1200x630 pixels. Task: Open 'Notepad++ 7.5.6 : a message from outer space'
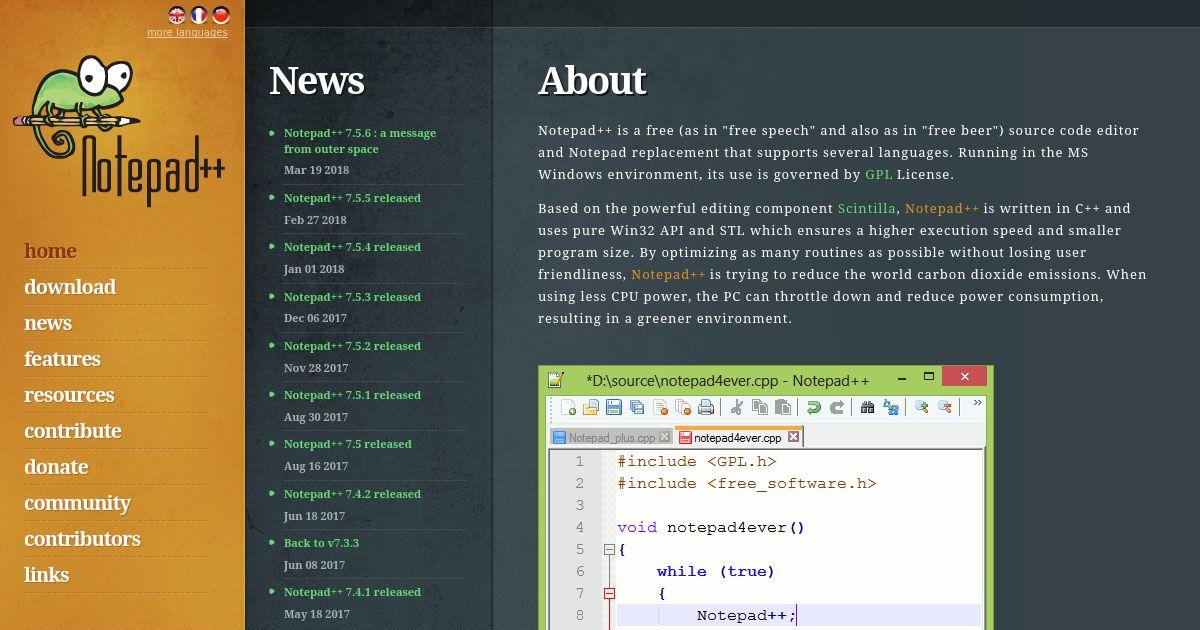coord(360,141)
